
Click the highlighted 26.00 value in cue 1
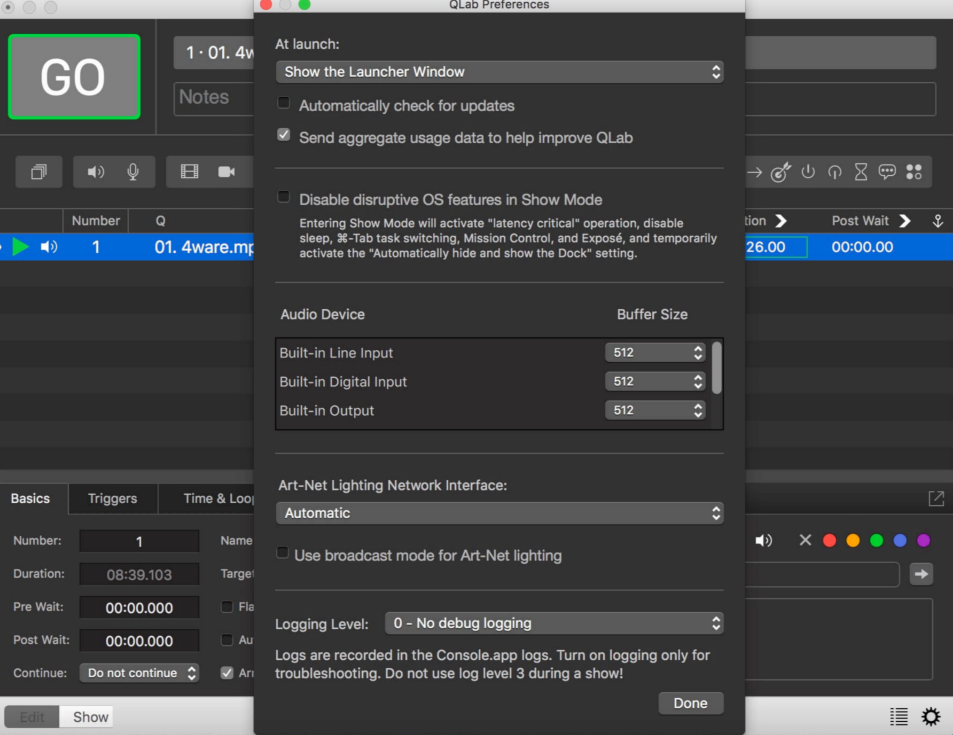click(x=776, y=247)
